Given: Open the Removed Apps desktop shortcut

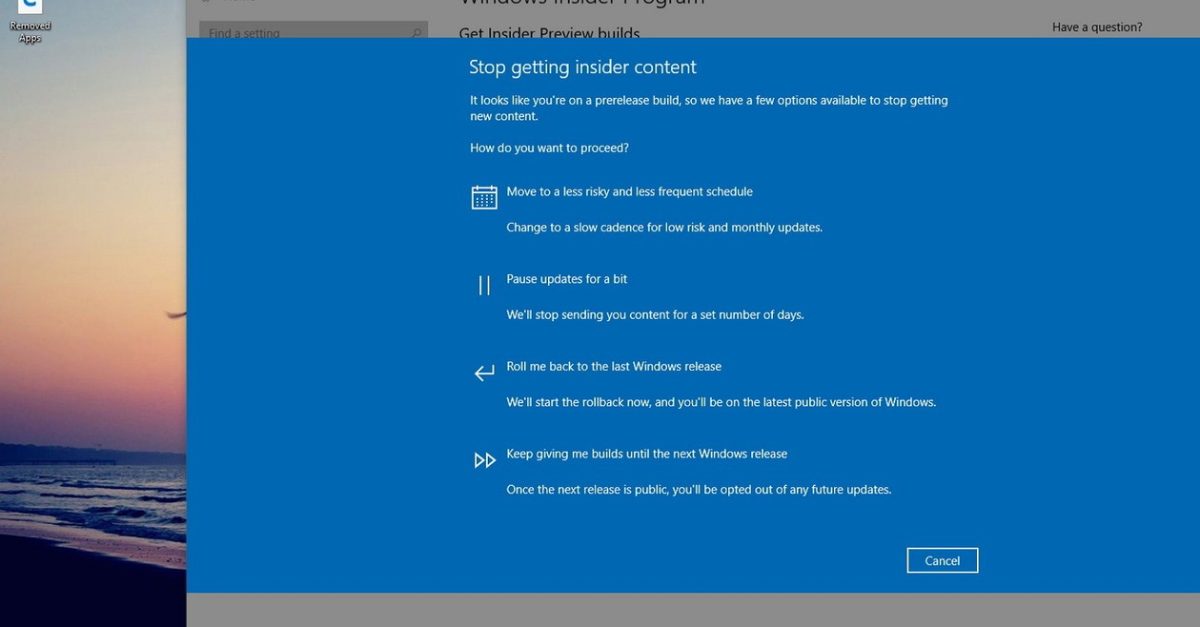Looking at the screenshot, I should click(30, 16).
